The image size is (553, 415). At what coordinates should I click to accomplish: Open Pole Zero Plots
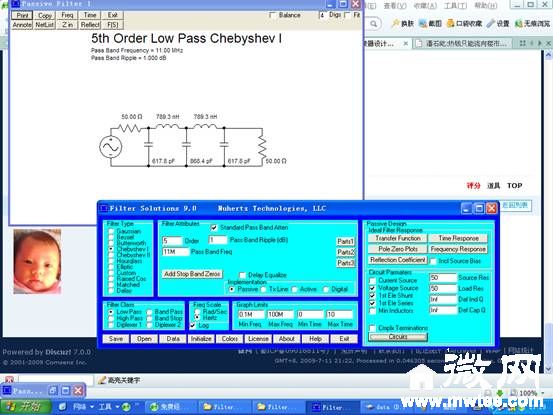(x=397, y=249)
